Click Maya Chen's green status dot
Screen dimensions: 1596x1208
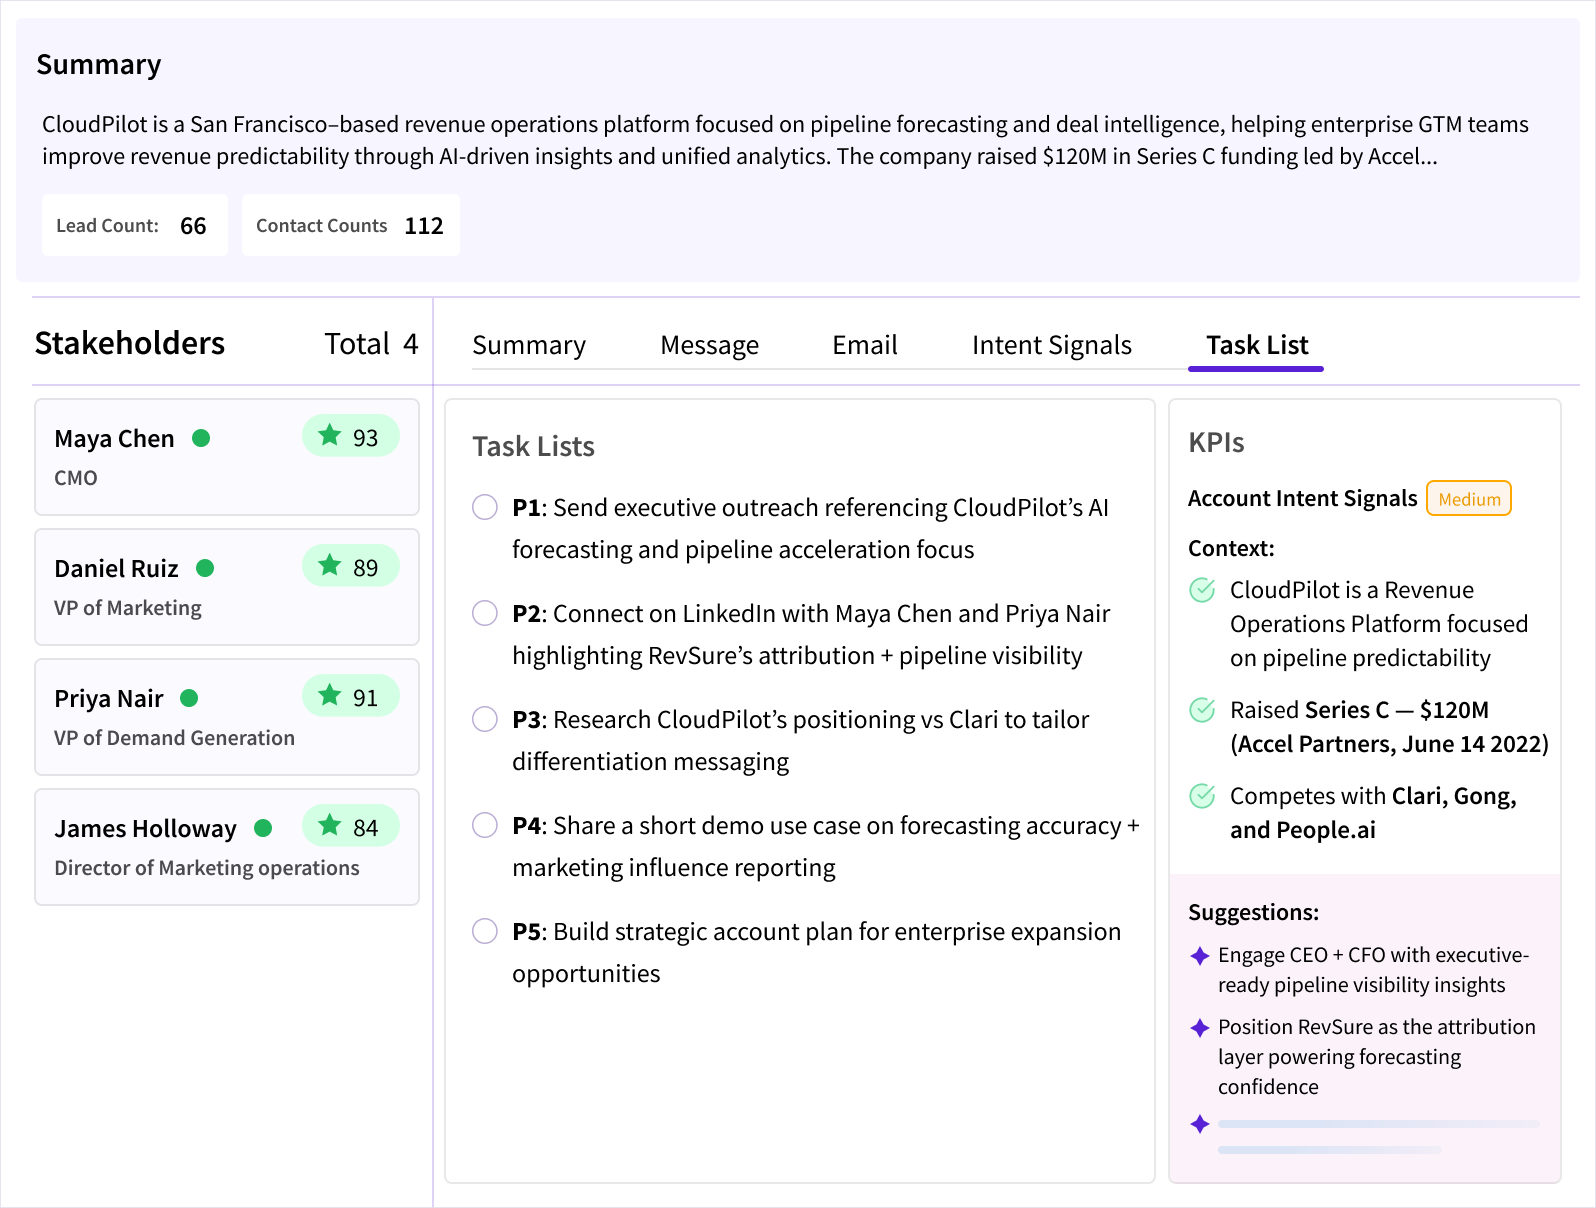click(201, 438)
